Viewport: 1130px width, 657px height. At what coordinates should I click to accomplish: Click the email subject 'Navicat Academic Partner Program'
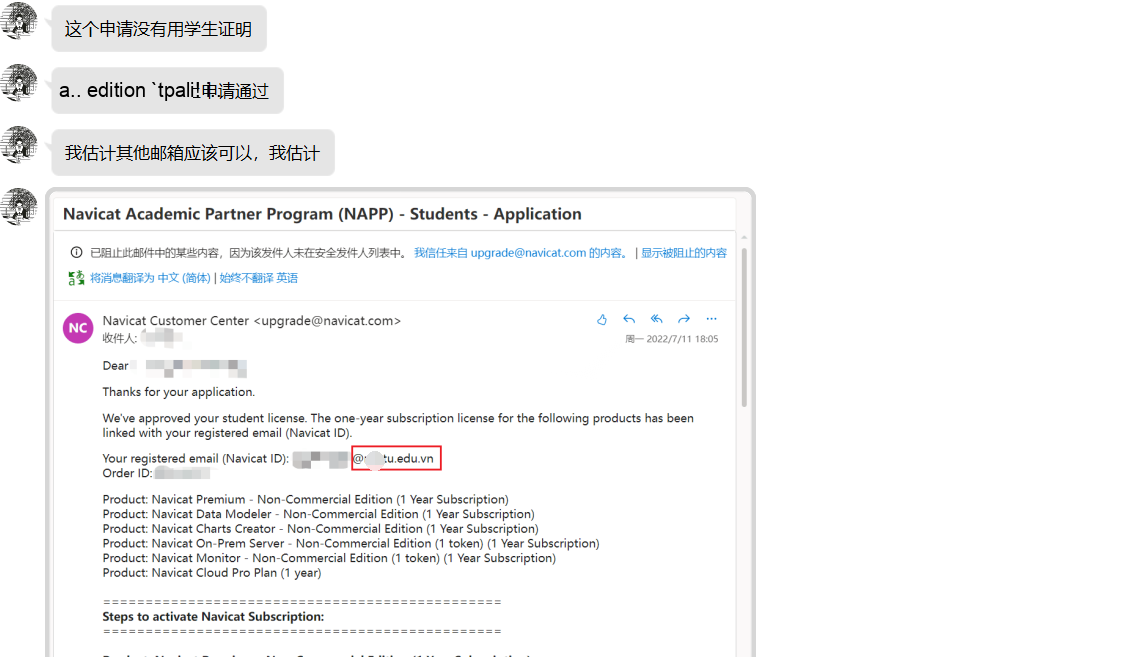[322, 214]
